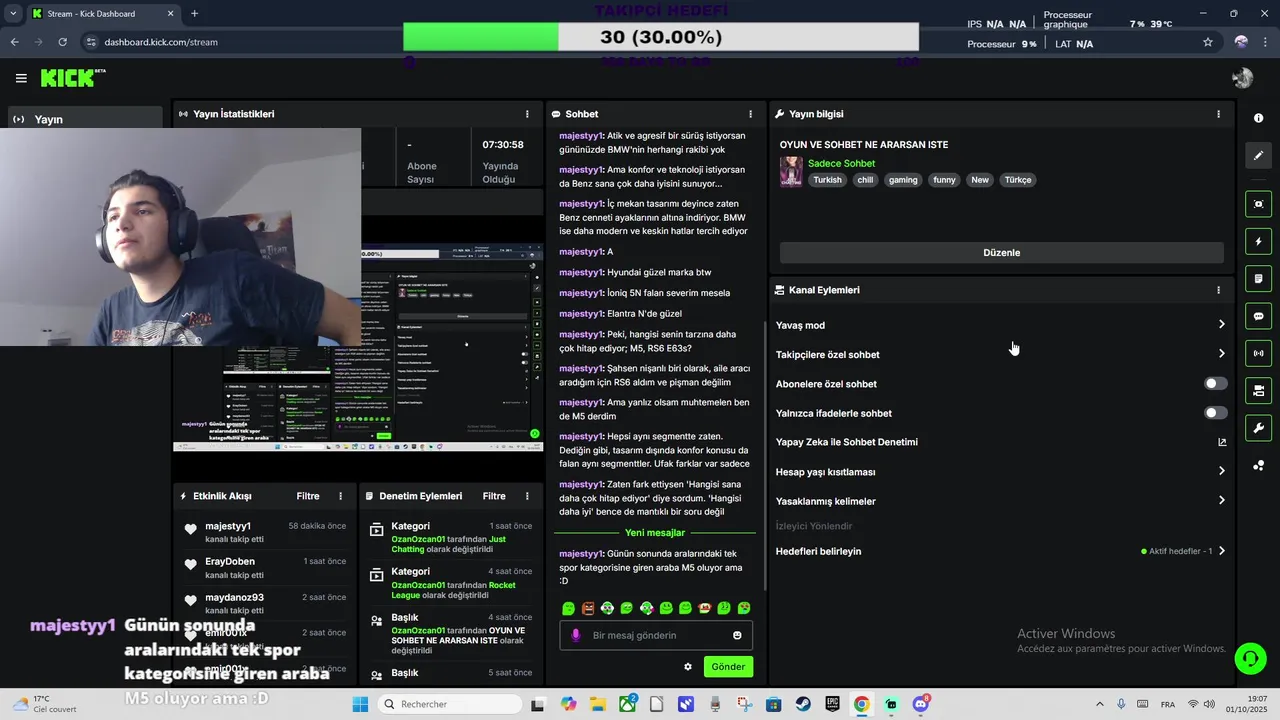Open Sohbet panel three-dot menu
This screenshot has height=720, width=1280.
(750, 114)
